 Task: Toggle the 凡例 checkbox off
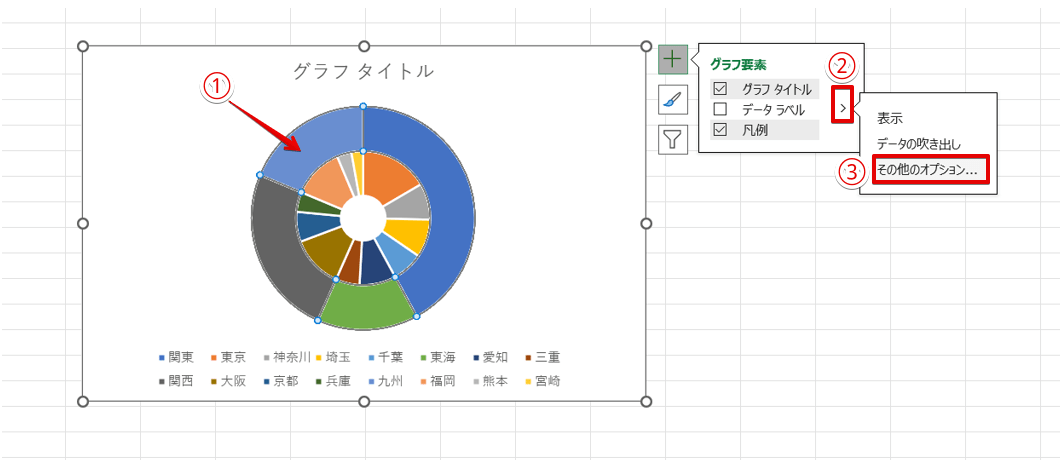[x=720, y=130]
